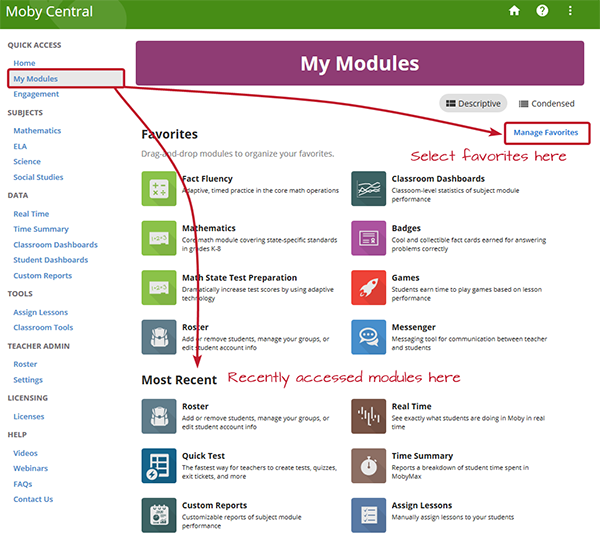Click Badges module title
The height and width of the screenshot is (538, 600).
click(x=406, y=228)
